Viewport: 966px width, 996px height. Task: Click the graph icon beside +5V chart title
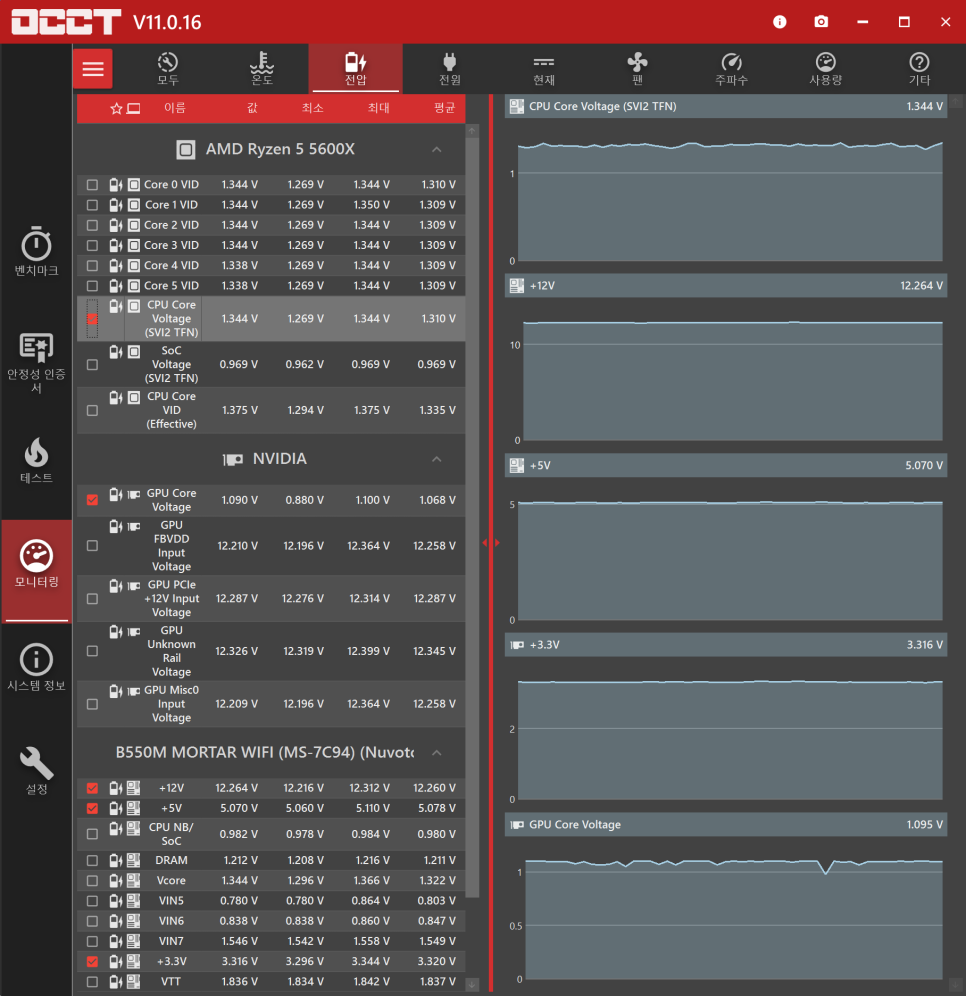point(516,466)
